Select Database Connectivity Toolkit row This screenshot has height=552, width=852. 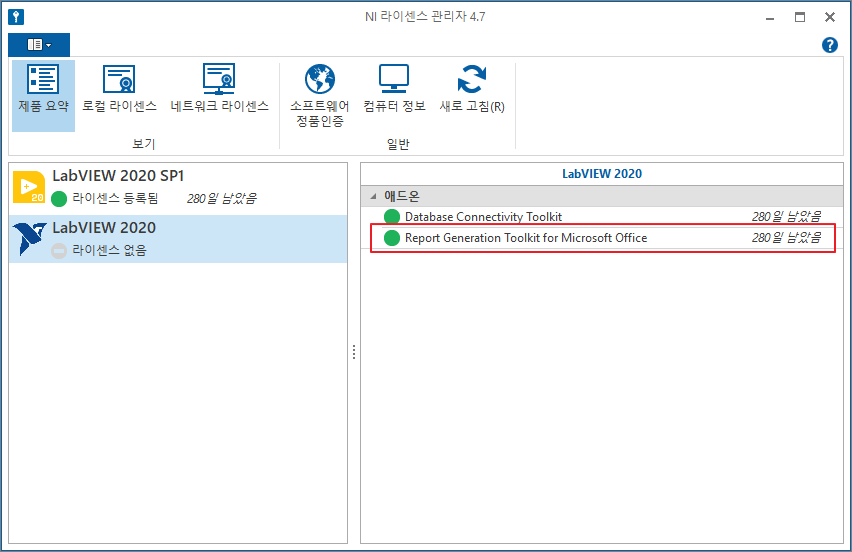click(x=602, y=217)
